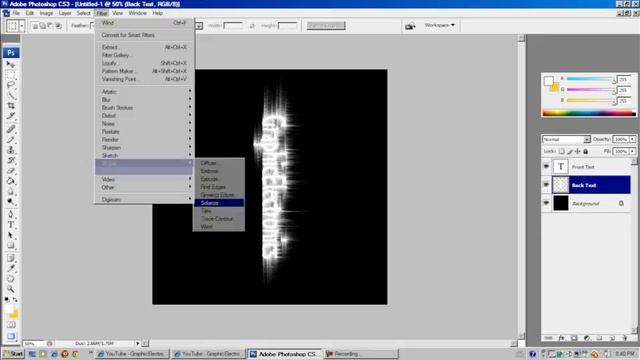Select the Pen tool

point(11,215)
